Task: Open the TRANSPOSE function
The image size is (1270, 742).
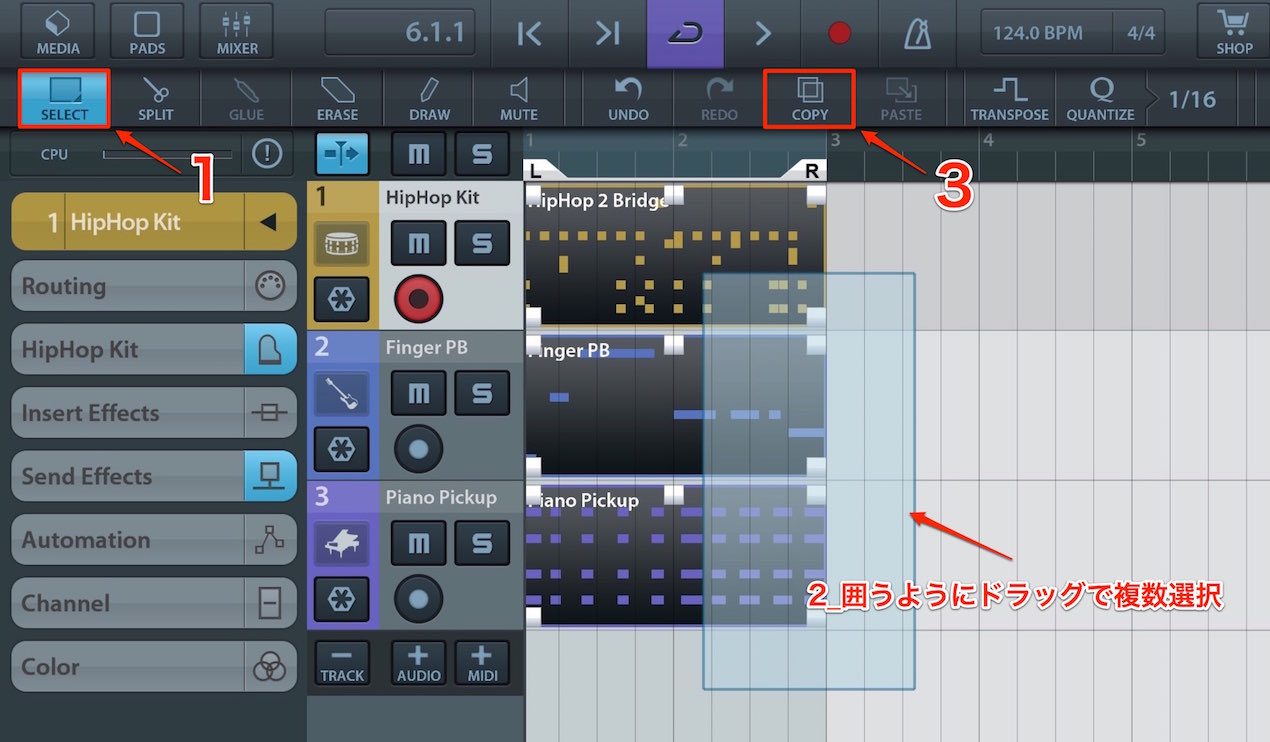Action: (1009, 98)
